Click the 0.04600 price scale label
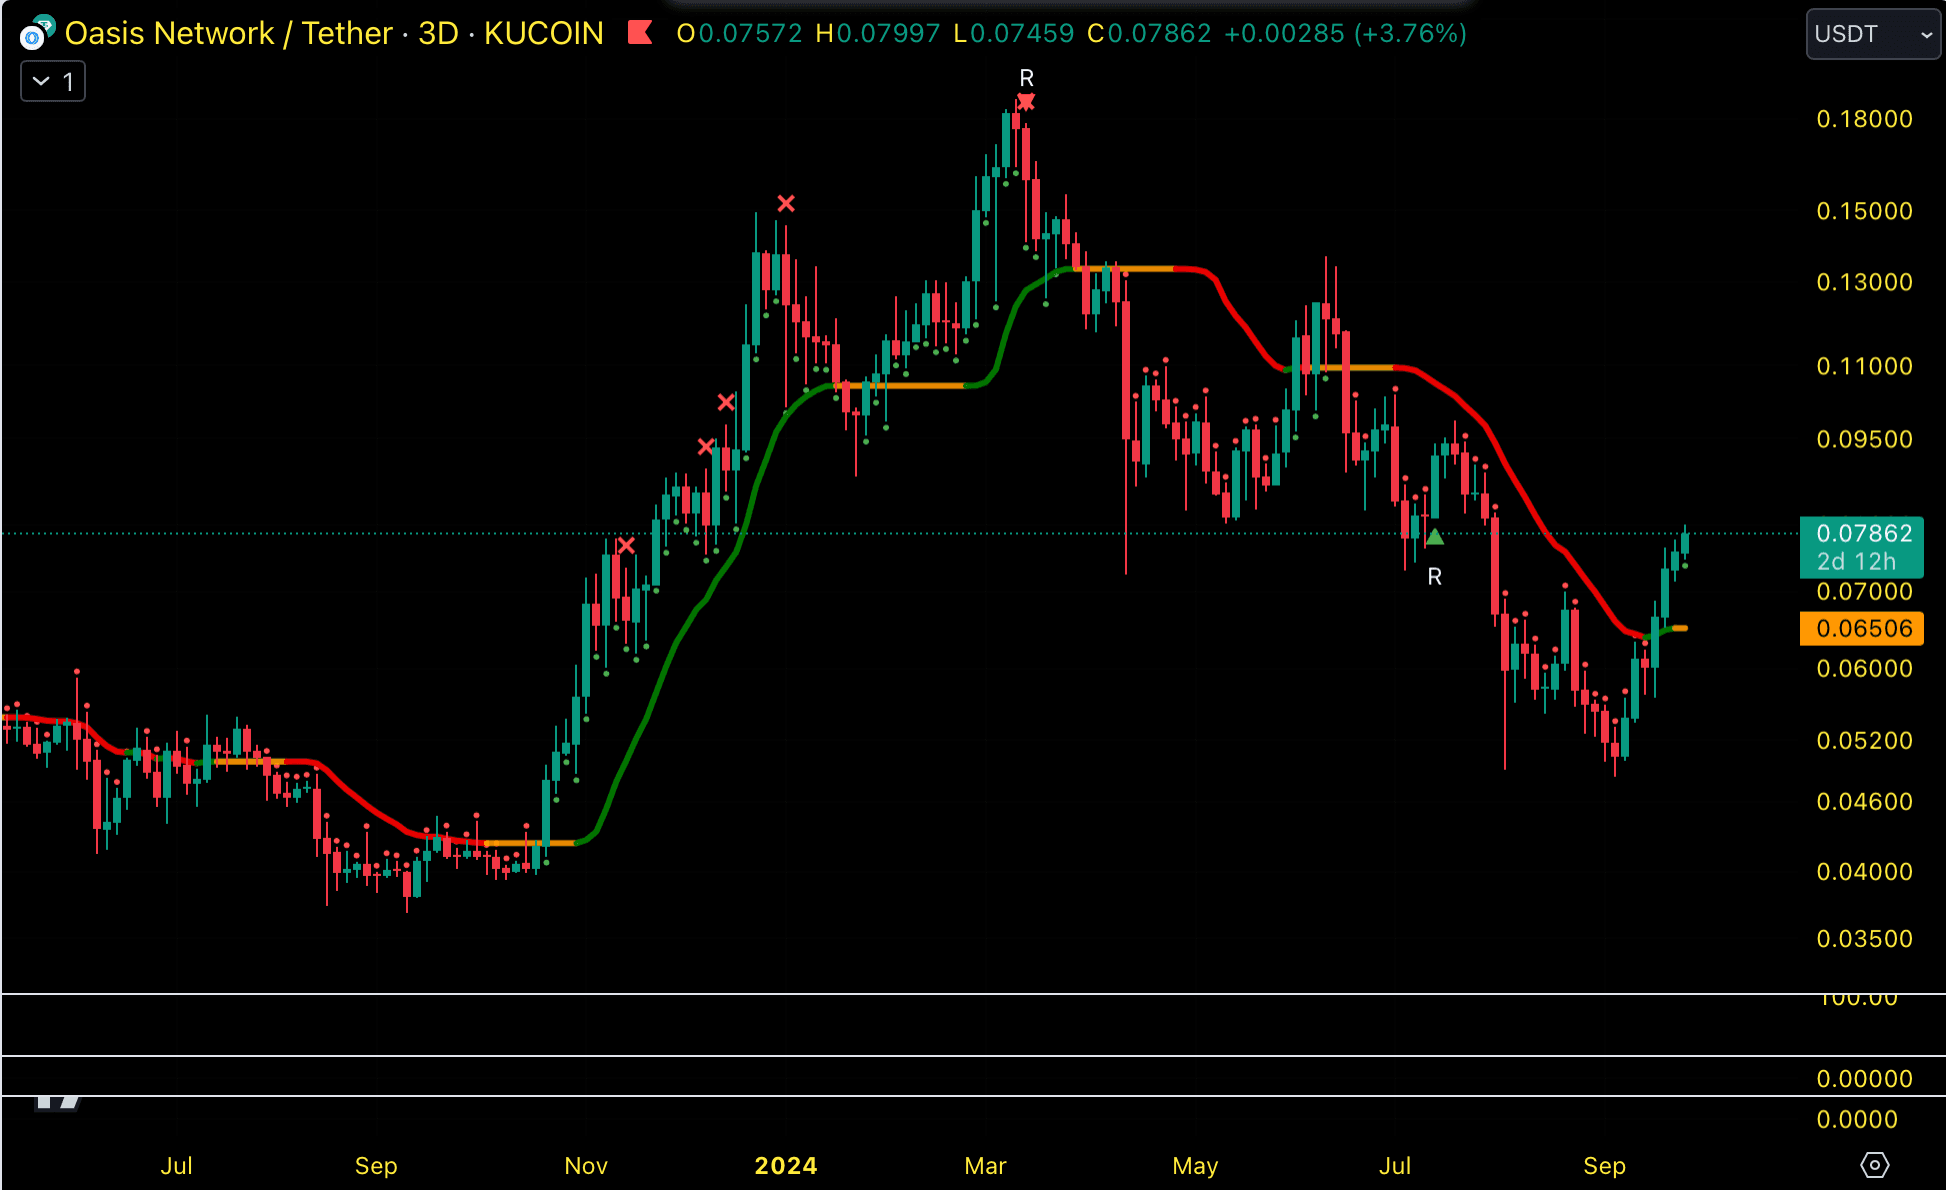The height and width of the screenshot is (1190, 1946). tap(1864, 801)
